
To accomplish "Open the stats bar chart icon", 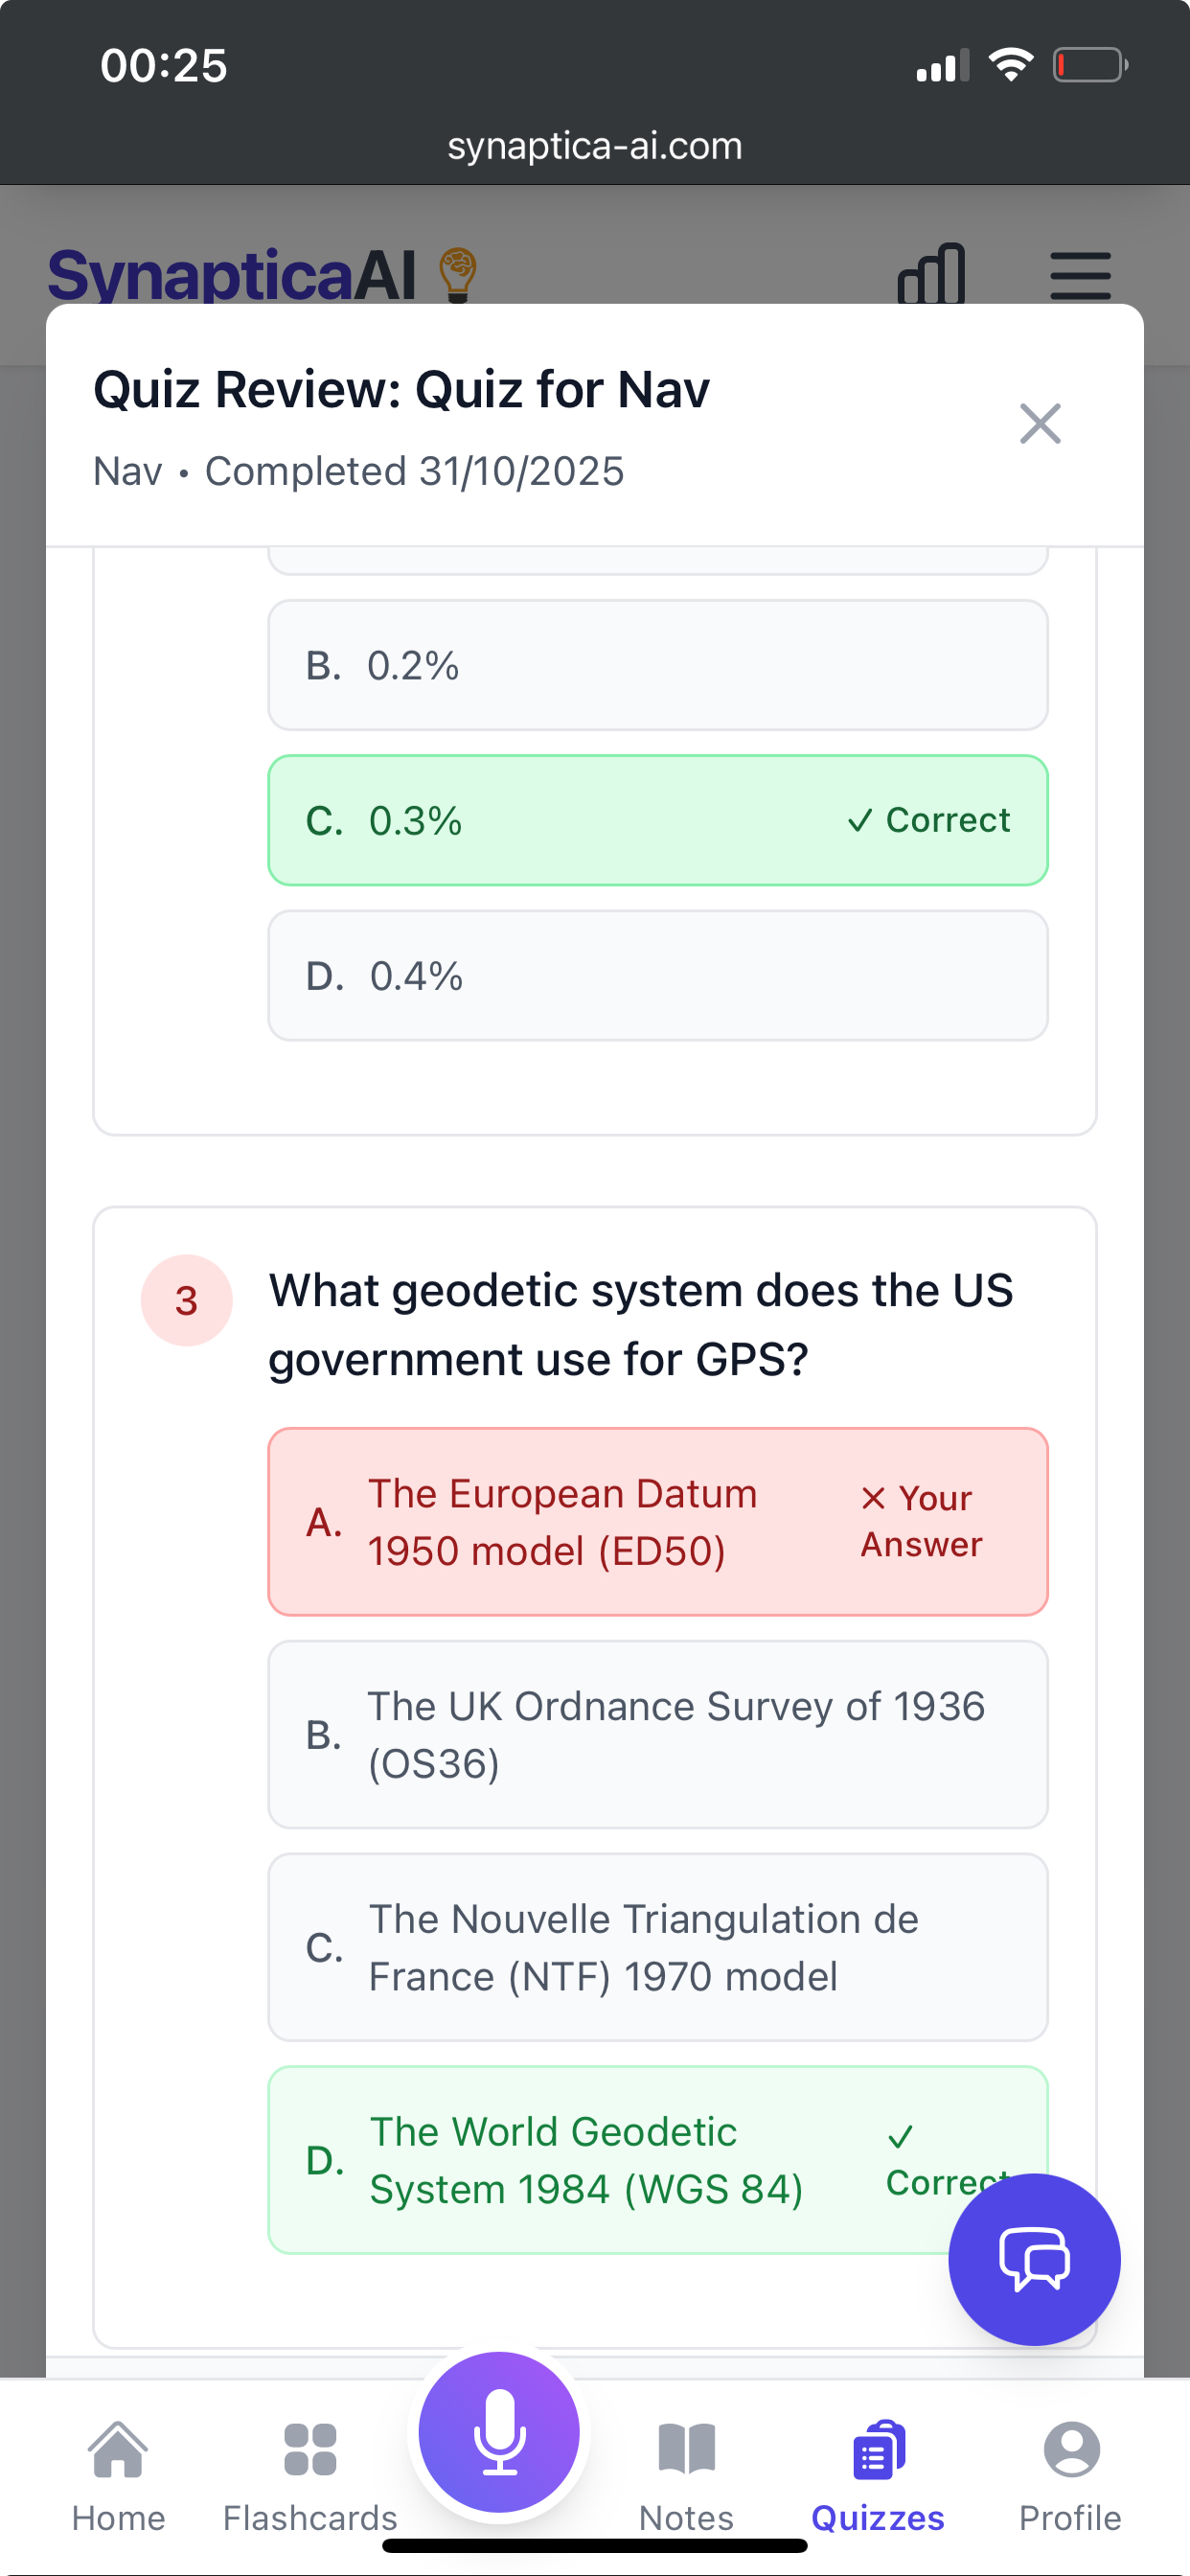I will coord(932,276).
